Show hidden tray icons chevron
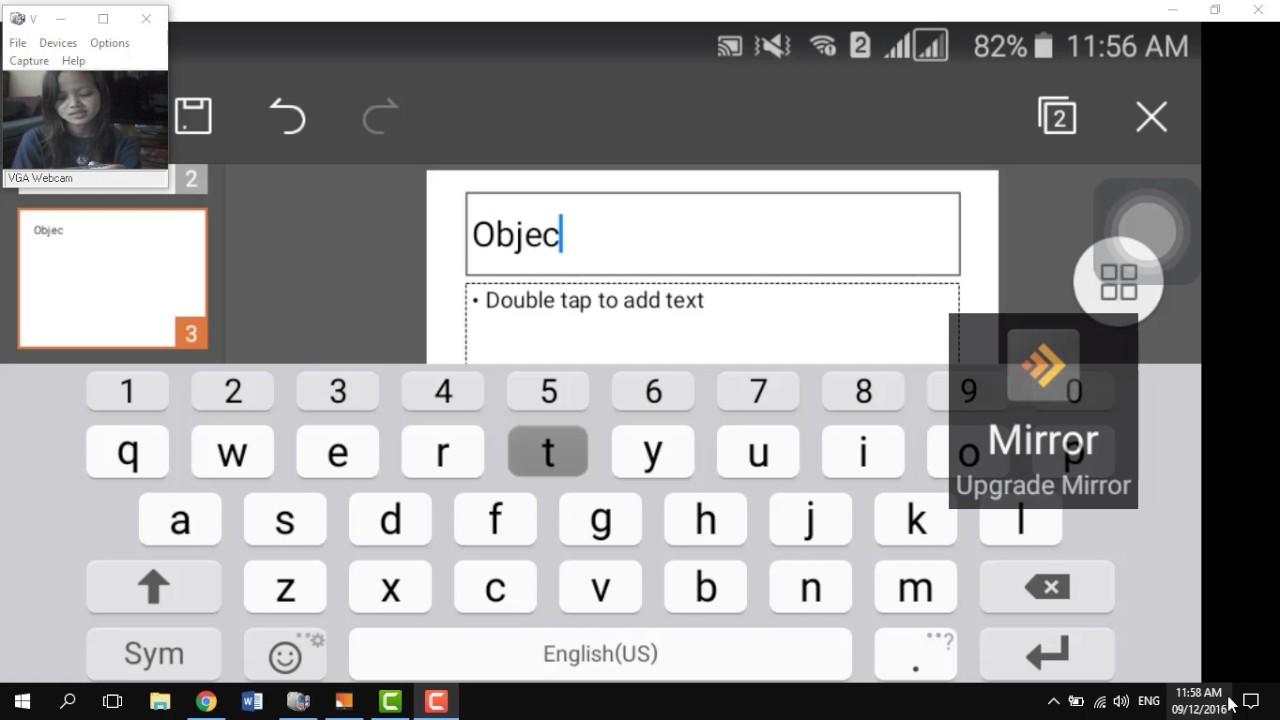 pyautogui.click(x=1053, y=702)
